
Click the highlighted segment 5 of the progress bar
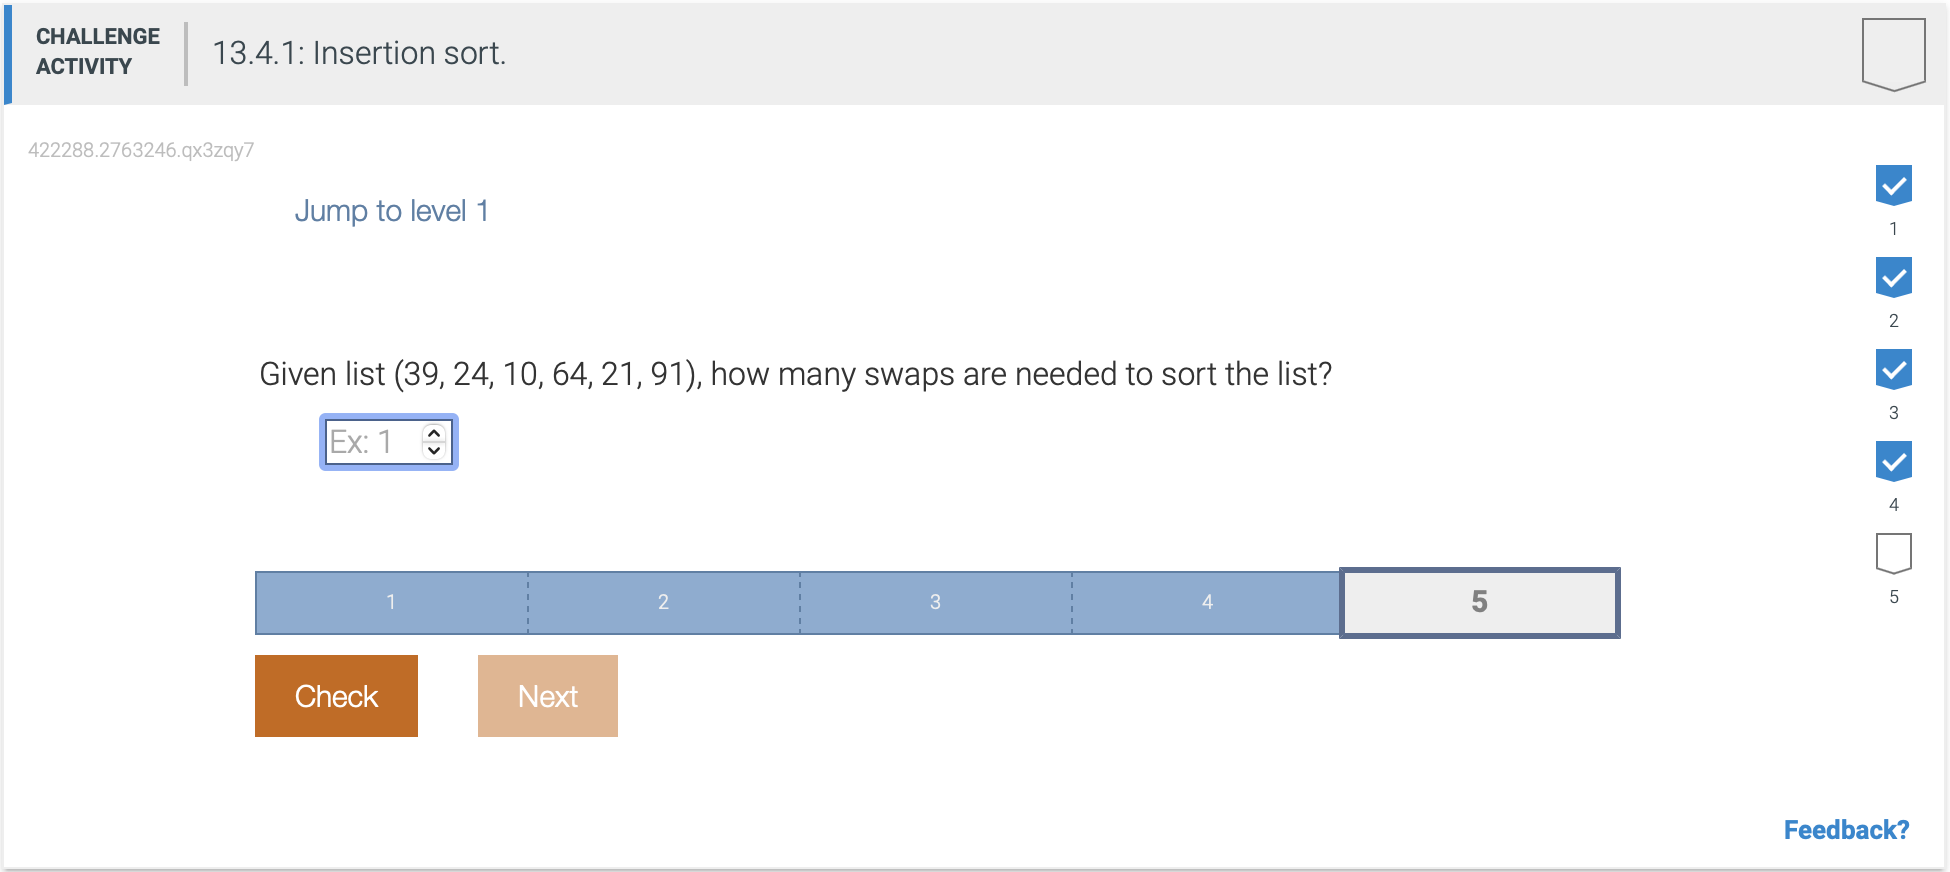click(x=1480, y=601)
